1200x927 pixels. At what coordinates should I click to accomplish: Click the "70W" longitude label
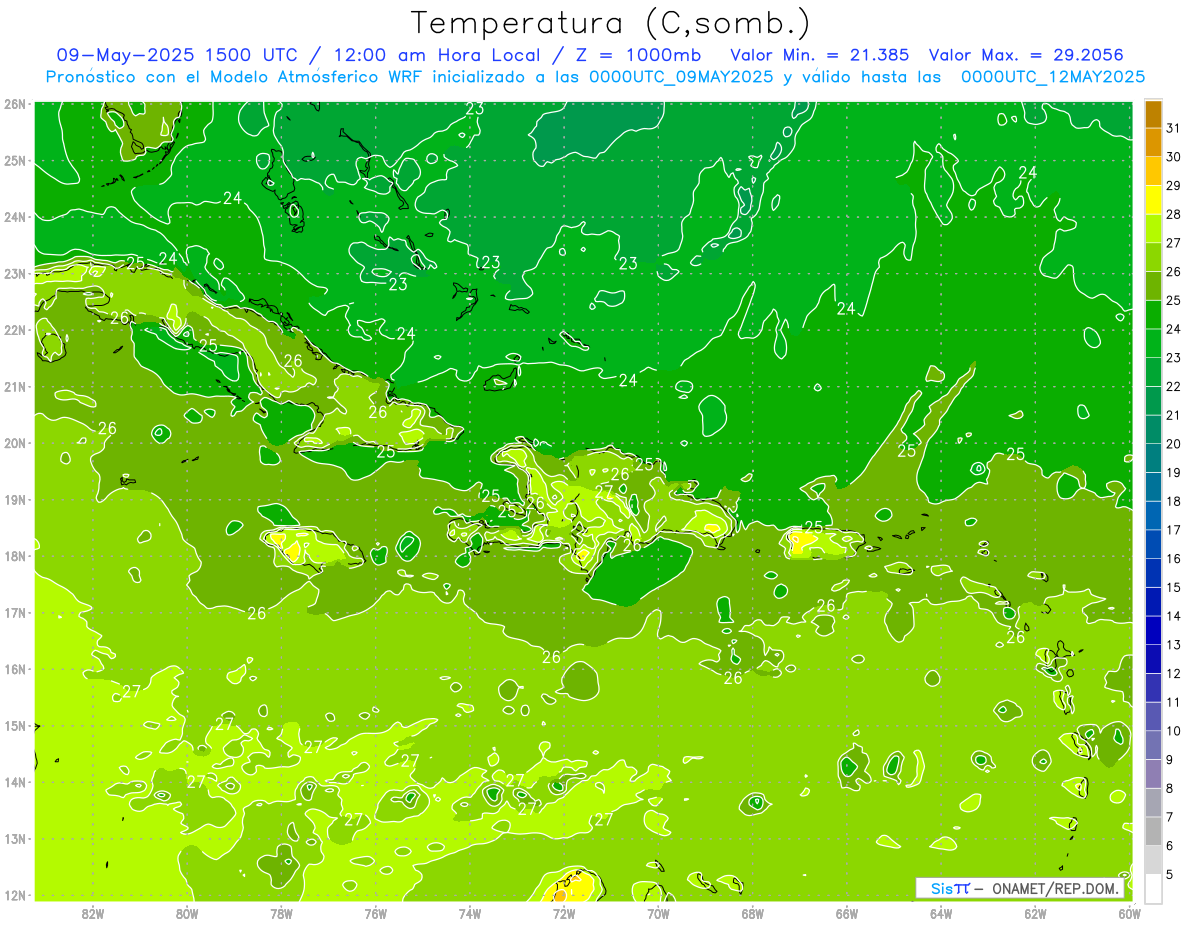658,913
